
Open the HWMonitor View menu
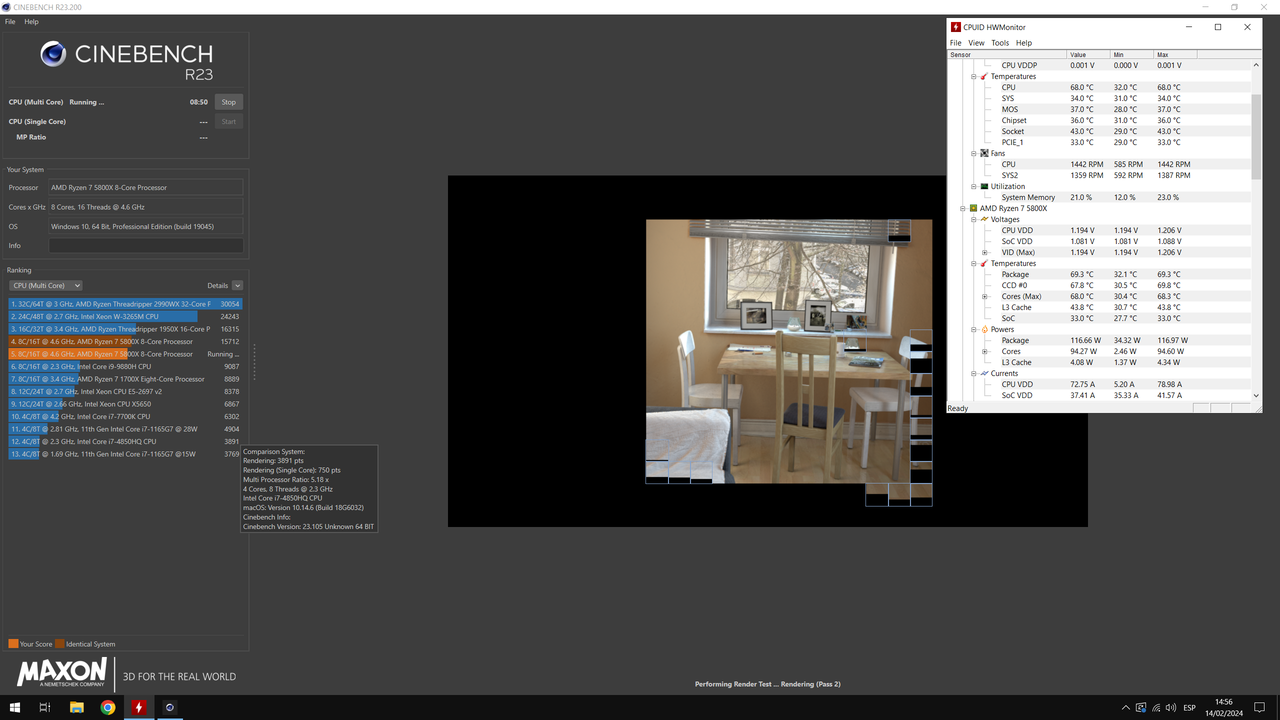click(976, 43)
